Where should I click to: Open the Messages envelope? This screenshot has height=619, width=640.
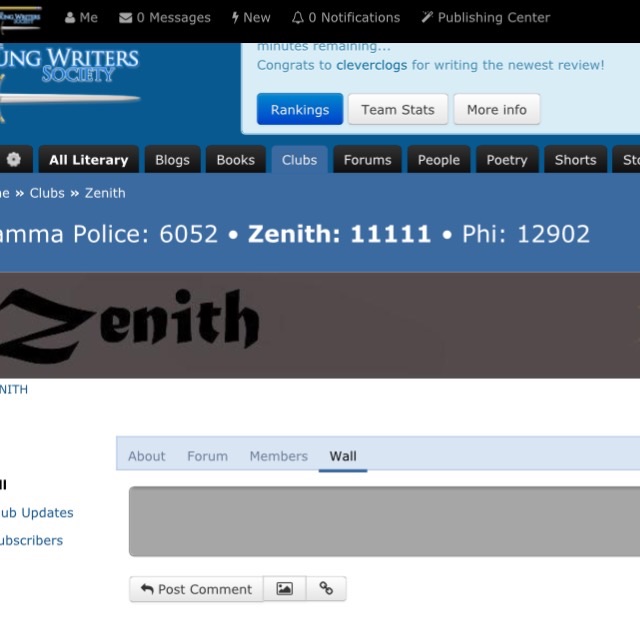coord(164,18)
